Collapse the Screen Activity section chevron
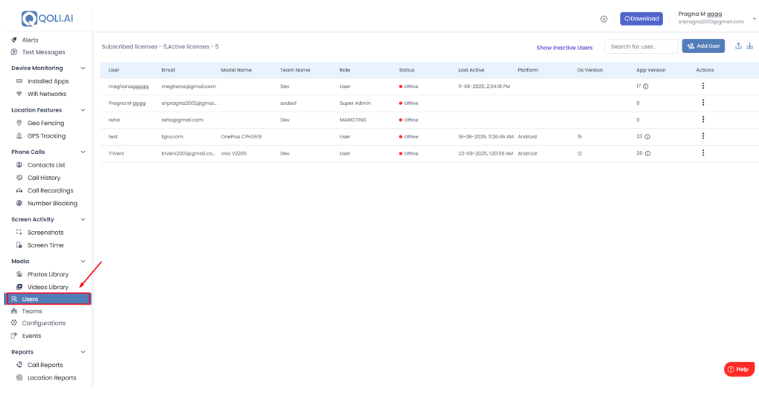 click(x=83, y=219)
